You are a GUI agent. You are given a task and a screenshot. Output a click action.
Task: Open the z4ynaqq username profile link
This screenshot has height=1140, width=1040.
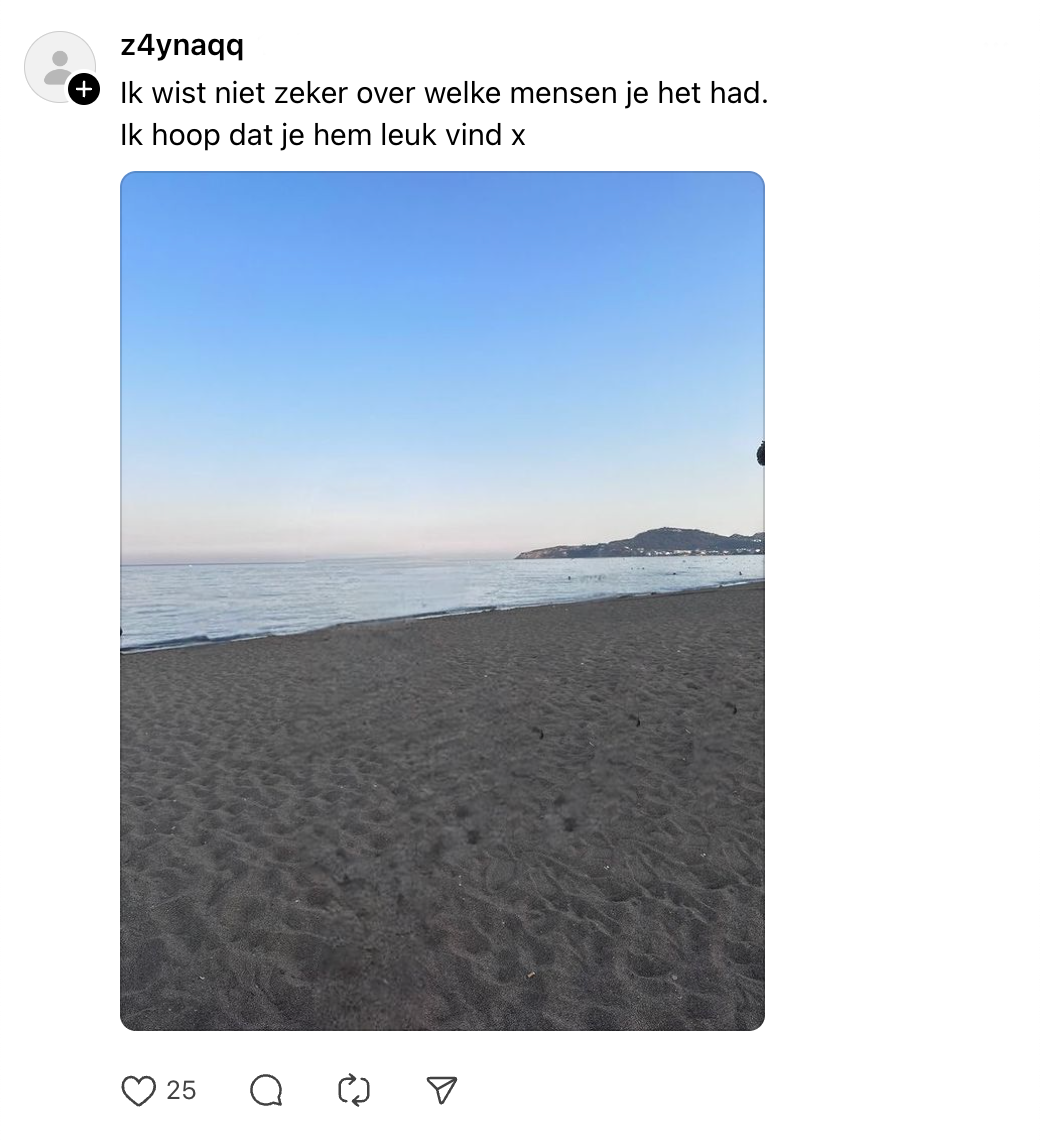[x=182, y=46]
